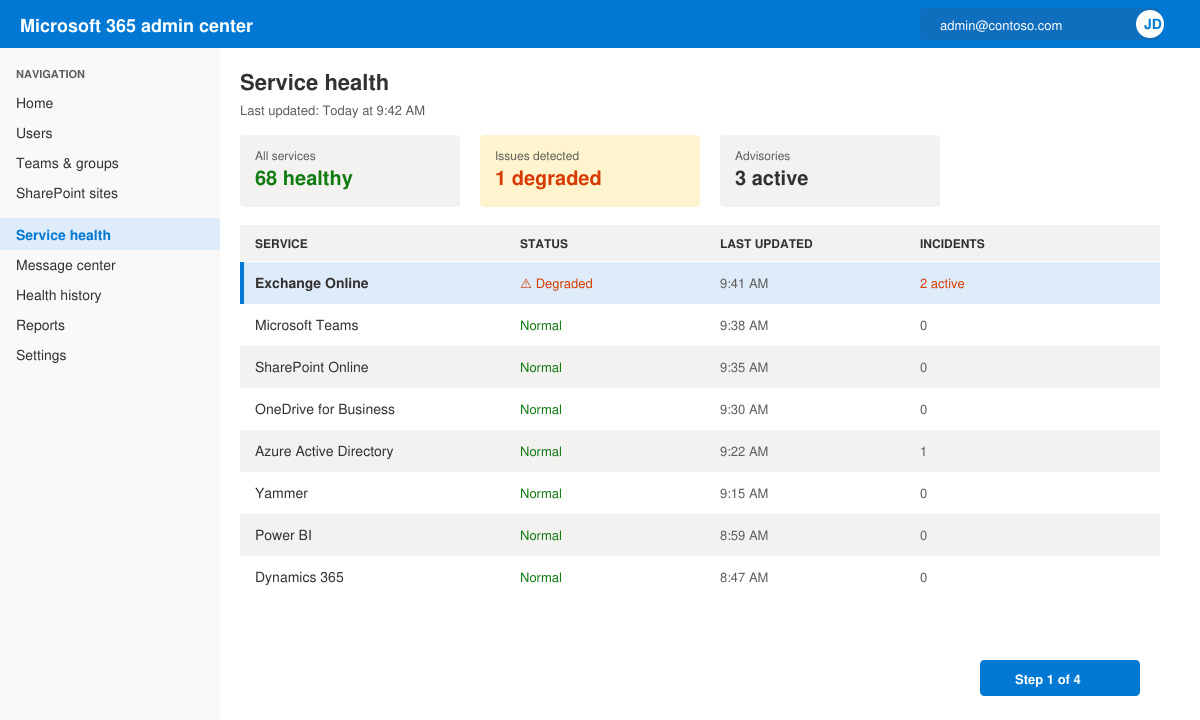This screenshot has height=720, width=1200.
Task: Click the Normal status for SharePoint Online
Action: (x=541, y=368)
